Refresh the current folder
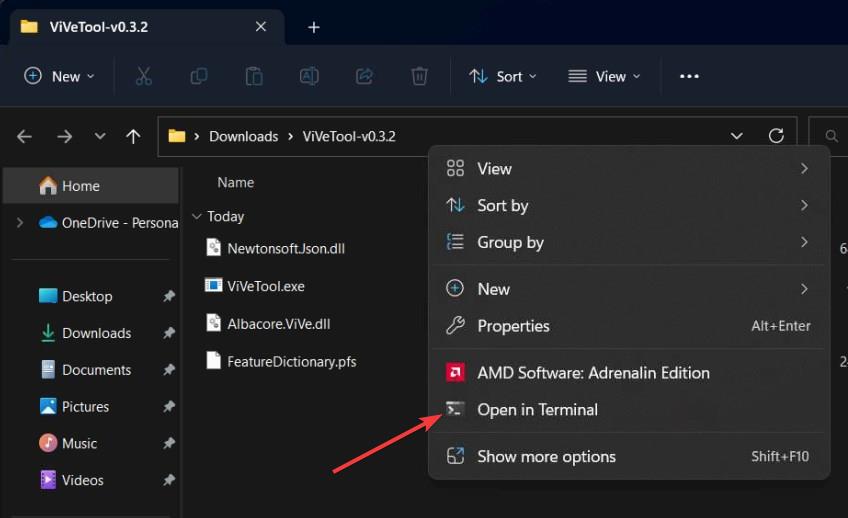Viewport: 848px width, 518px height. point(776,136)
